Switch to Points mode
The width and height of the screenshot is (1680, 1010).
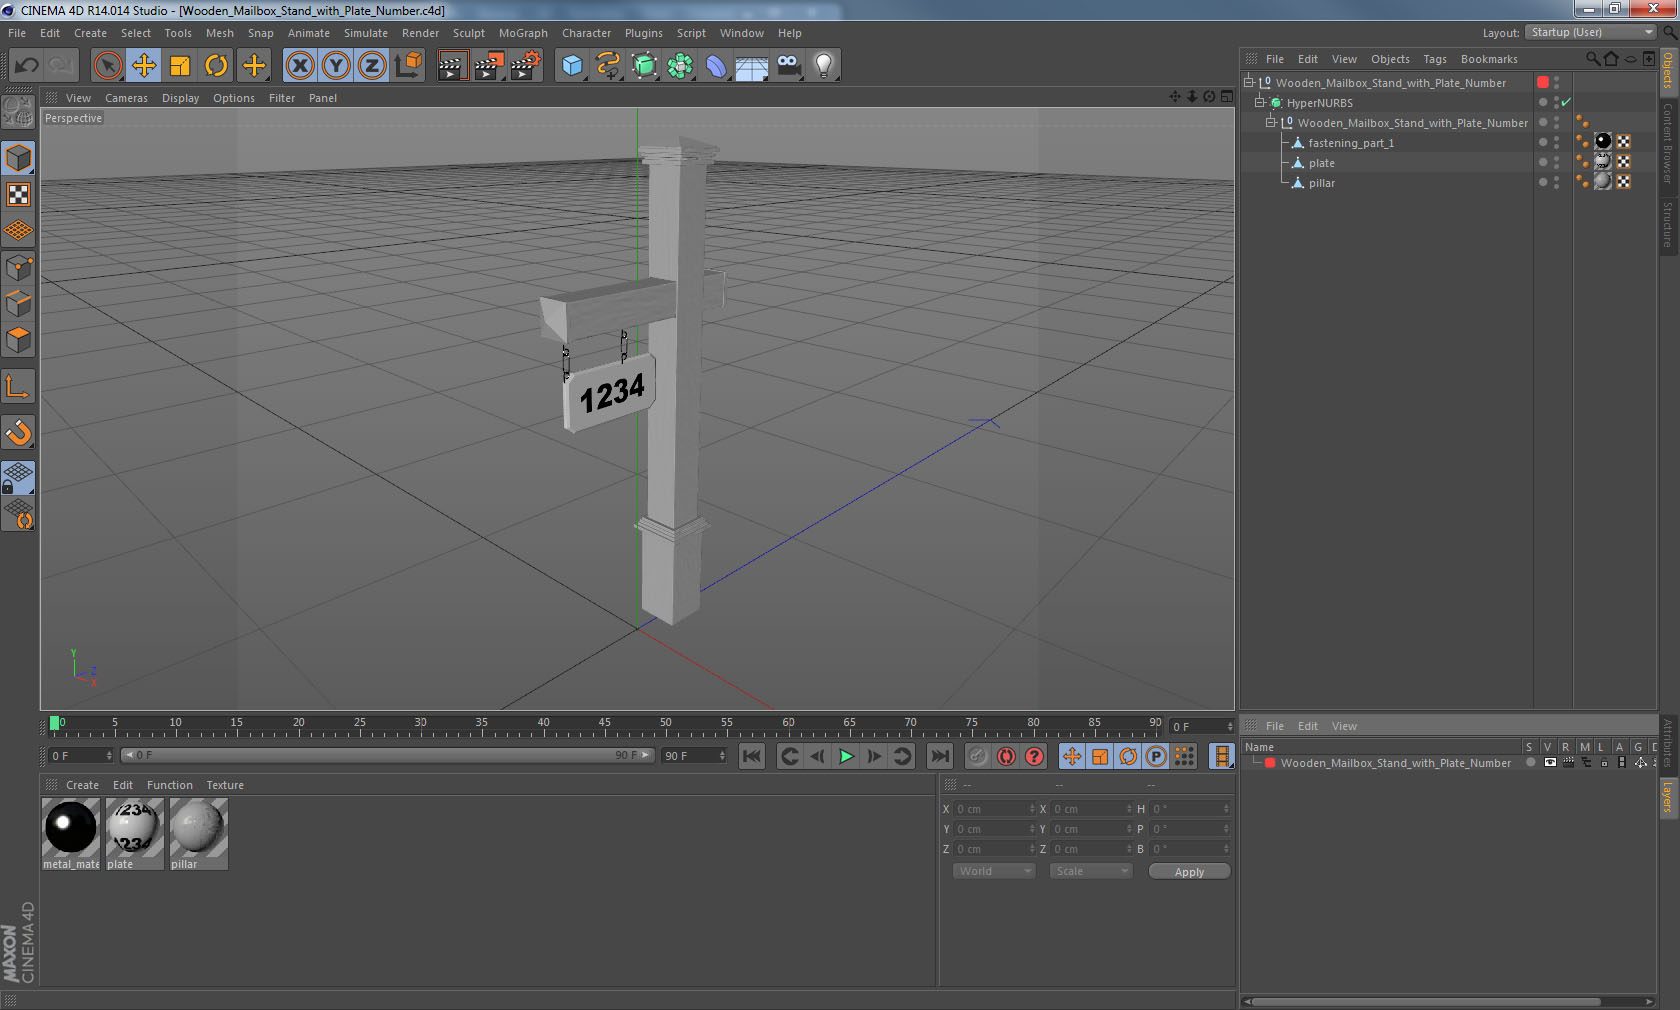coord(19,268)
